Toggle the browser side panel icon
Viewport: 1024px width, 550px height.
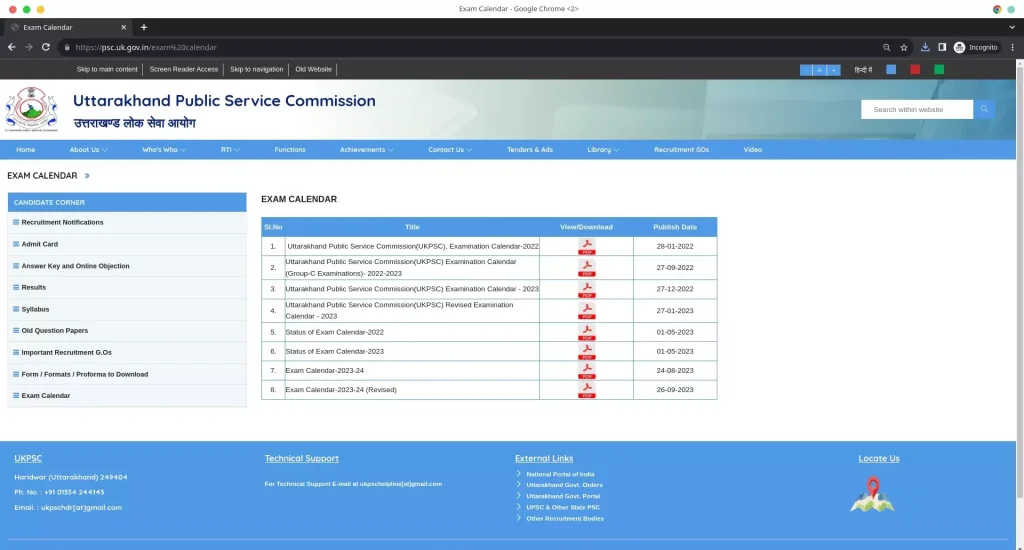[942, 47]
